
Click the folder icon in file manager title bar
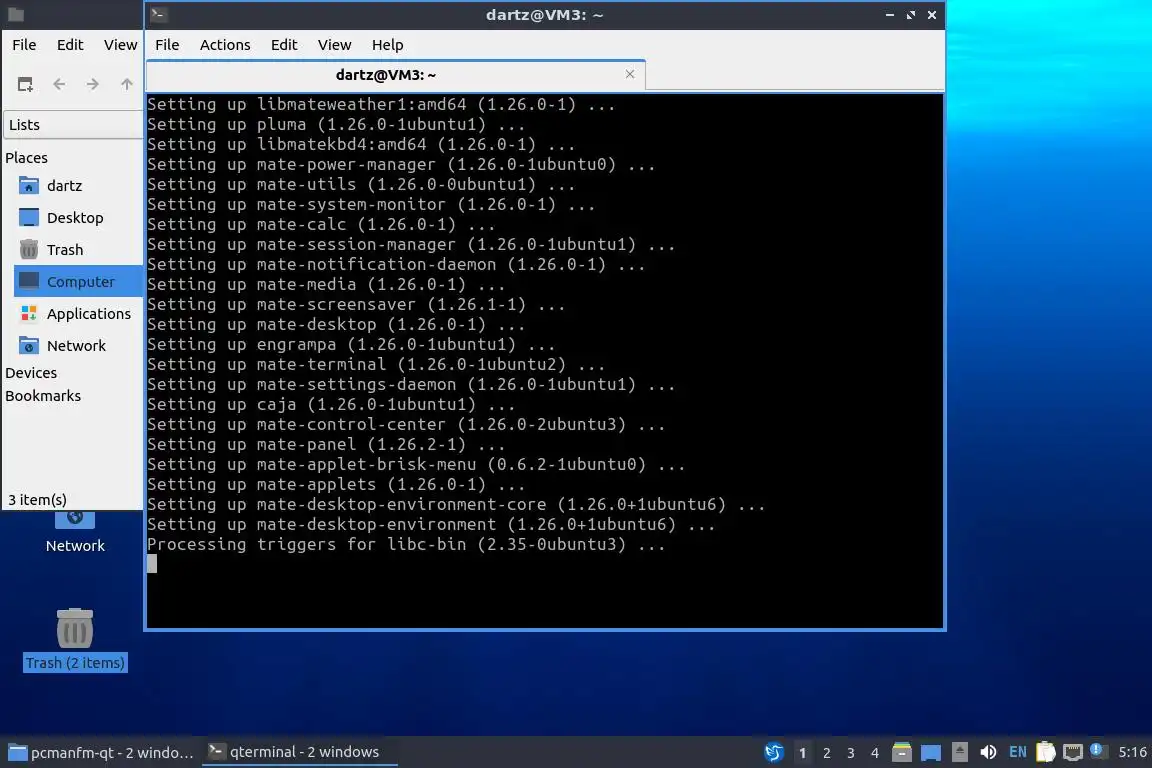click(x=15, y=14)
